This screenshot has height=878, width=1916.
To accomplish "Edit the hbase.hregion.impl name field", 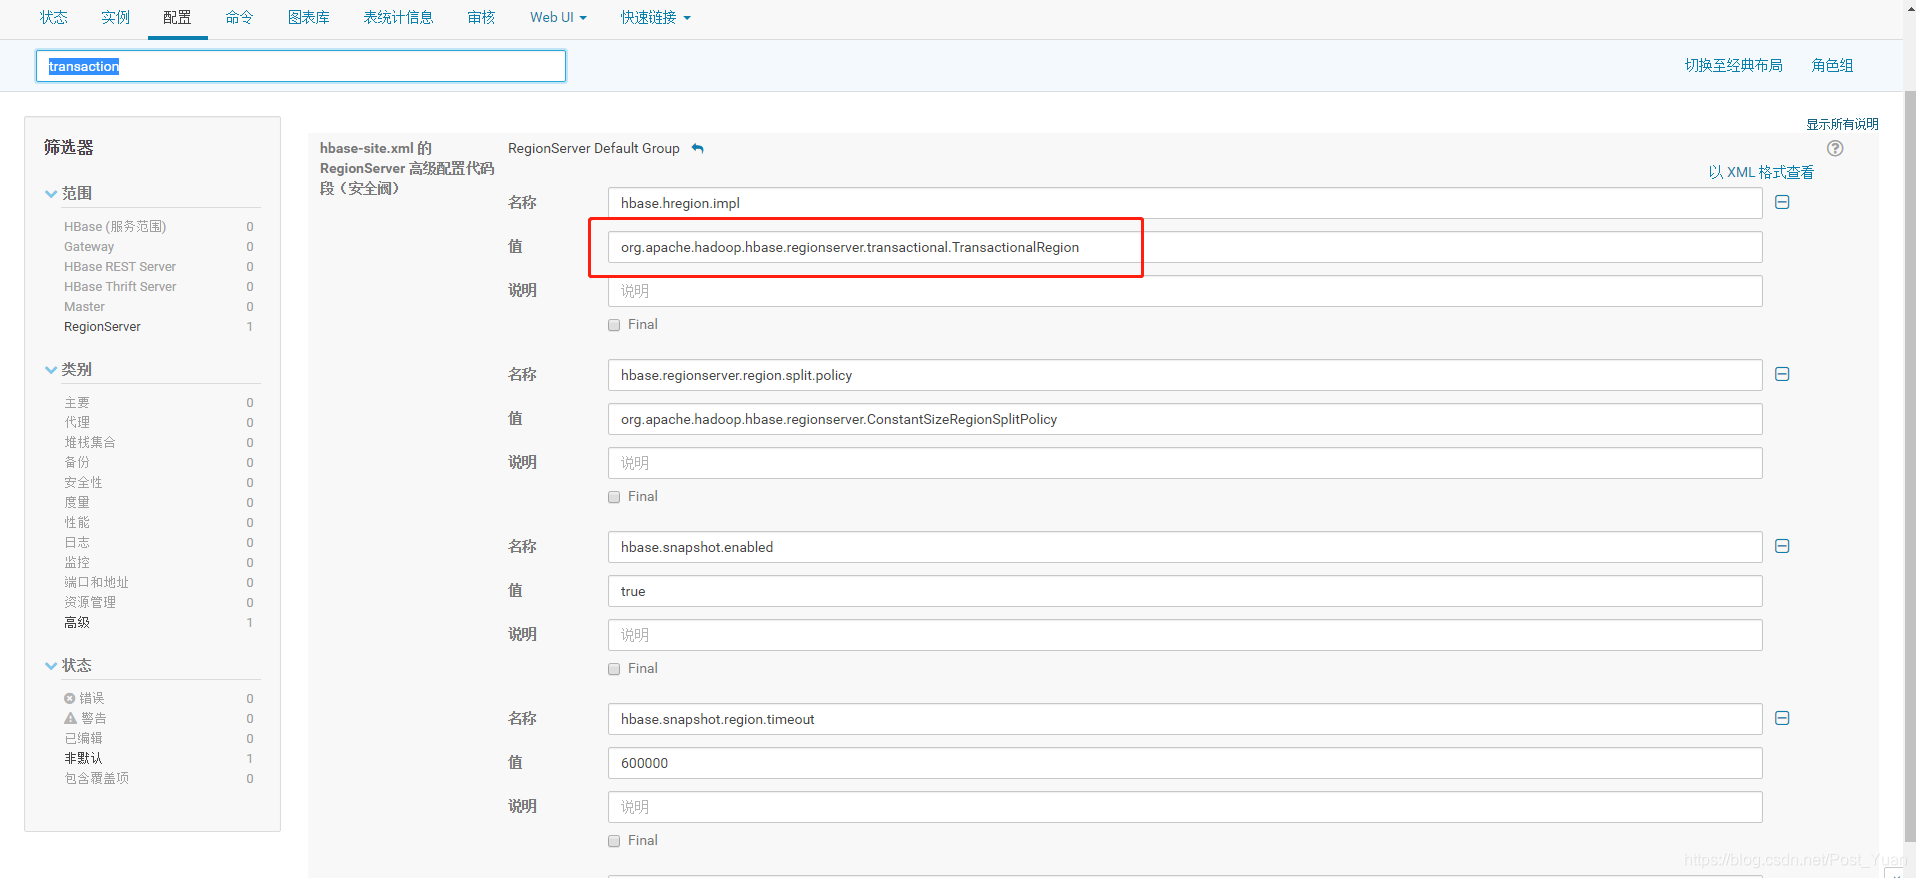I will click(x=1185, y=203).
